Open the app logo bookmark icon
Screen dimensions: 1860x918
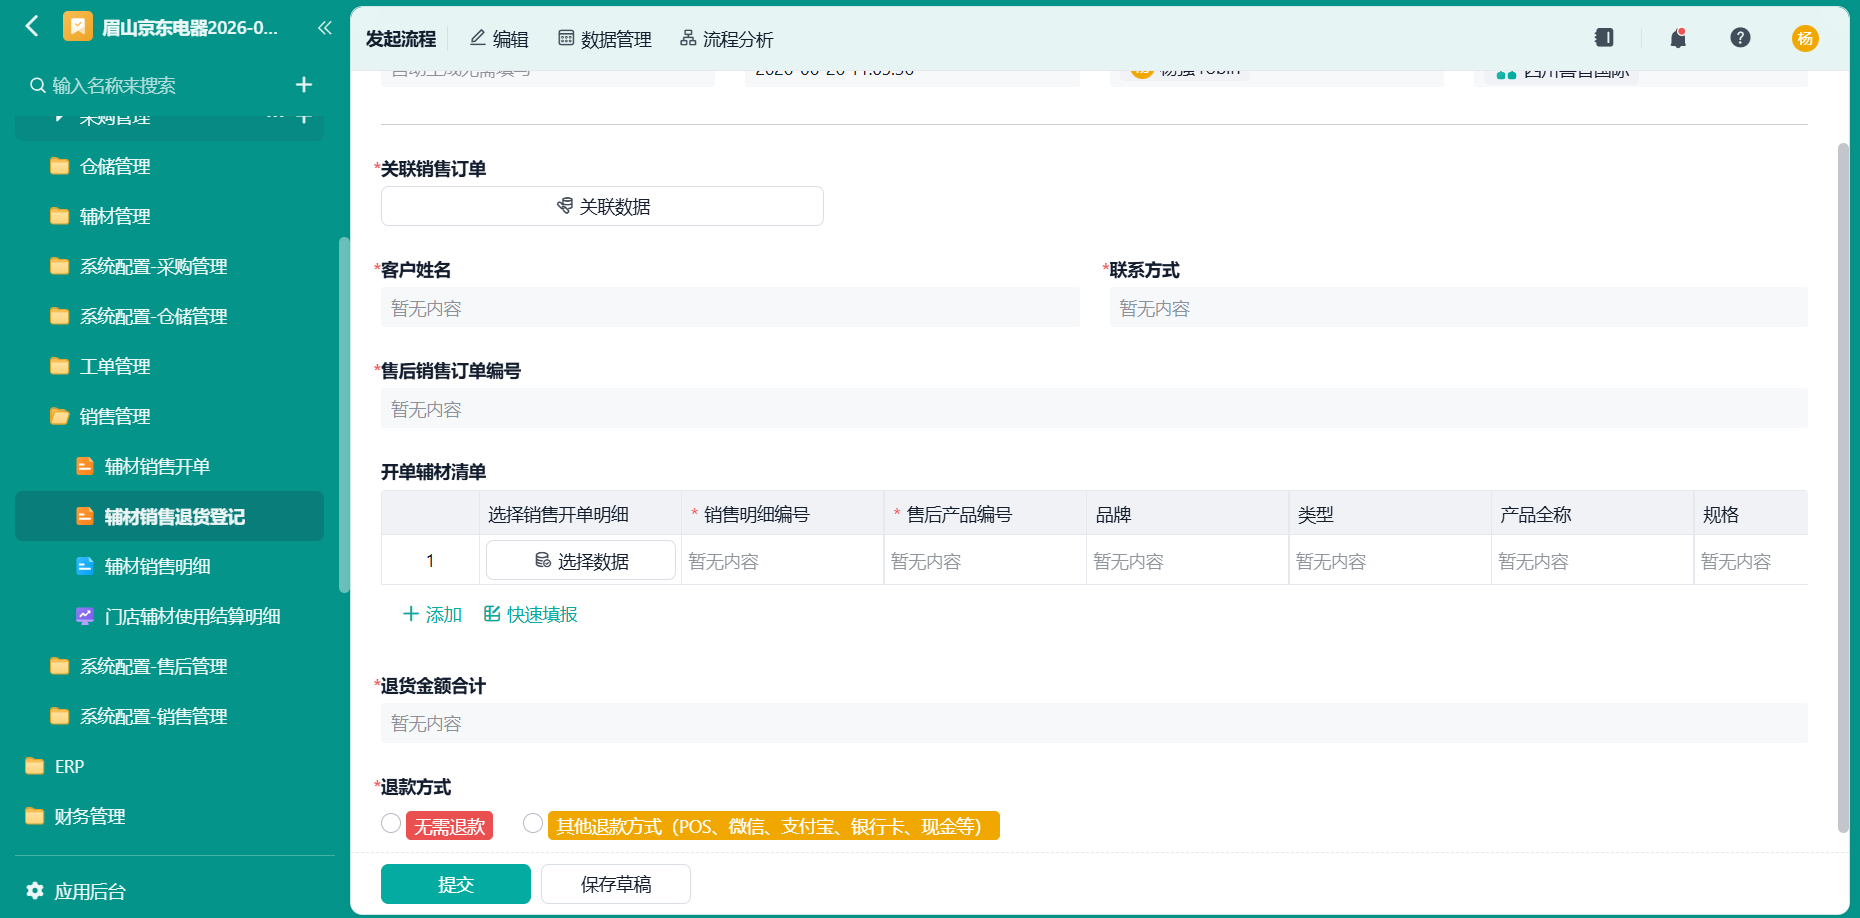[x=77, y=26]
